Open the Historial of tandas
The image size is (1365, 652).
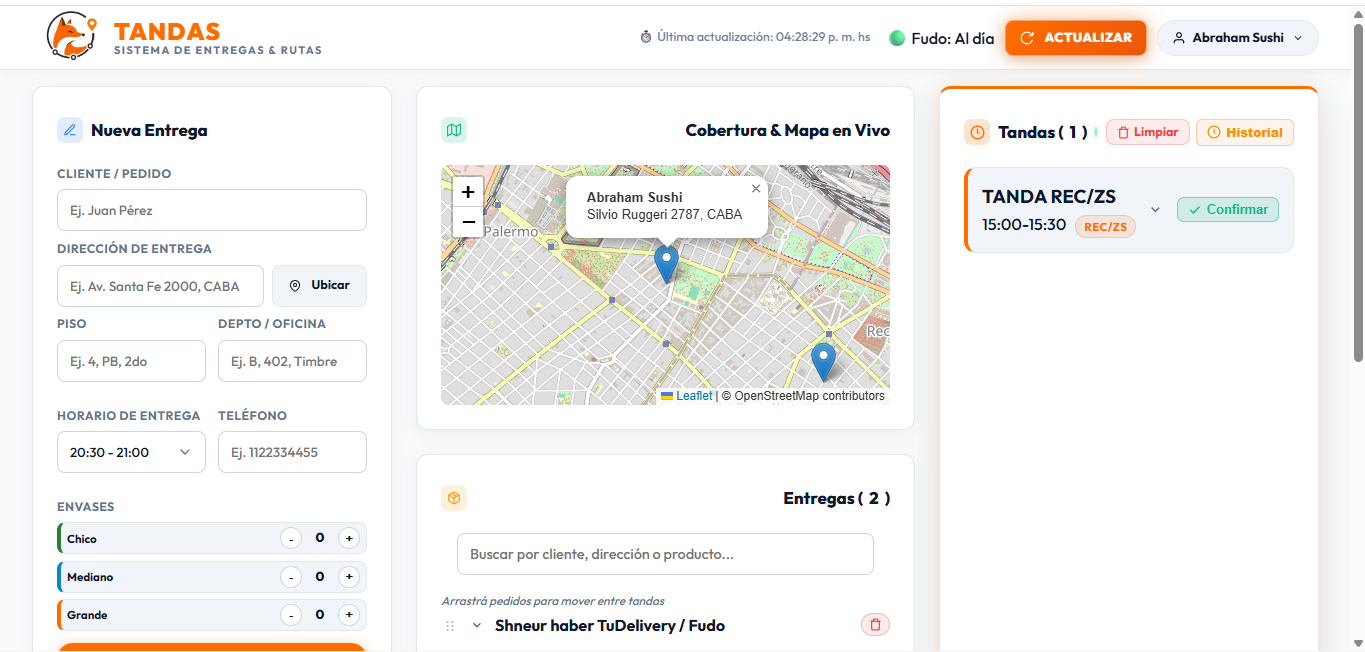pos(1244,132)
